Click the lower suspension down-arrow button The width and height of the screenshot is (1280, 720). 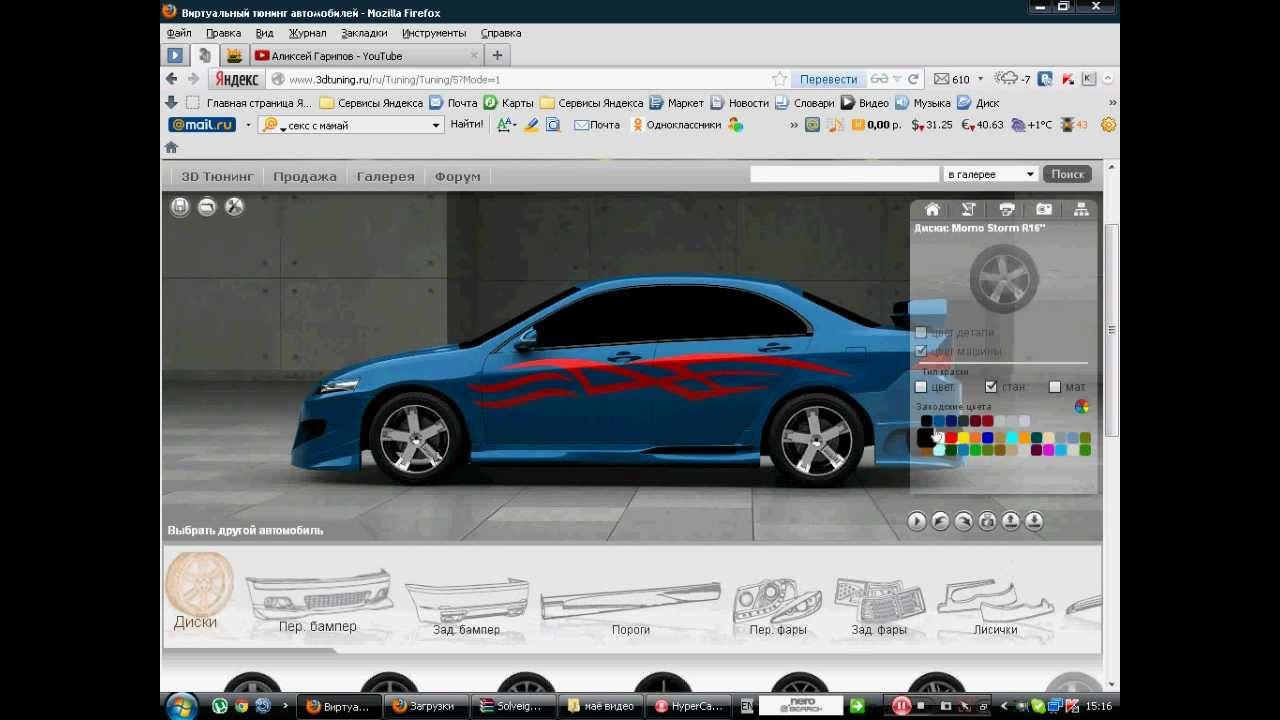(1034, 521)
